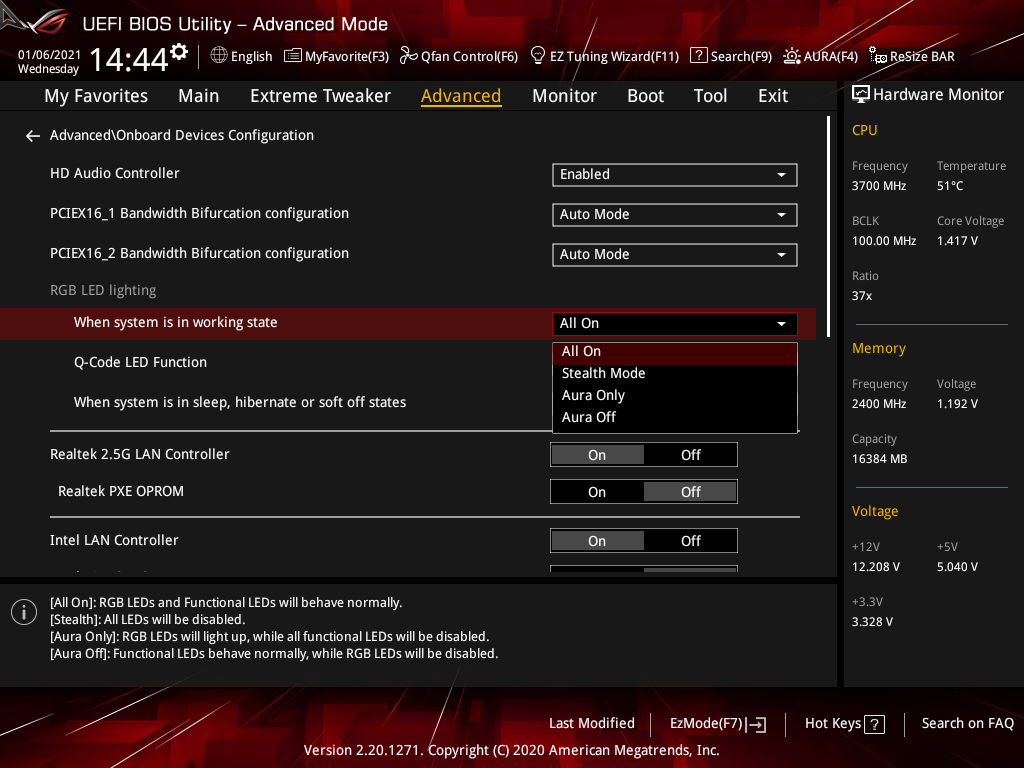Click the back arrow beside Advanced\Onboard Devices Configuration
Viewport: 1024px width, 768px height.
coord(33,136)
